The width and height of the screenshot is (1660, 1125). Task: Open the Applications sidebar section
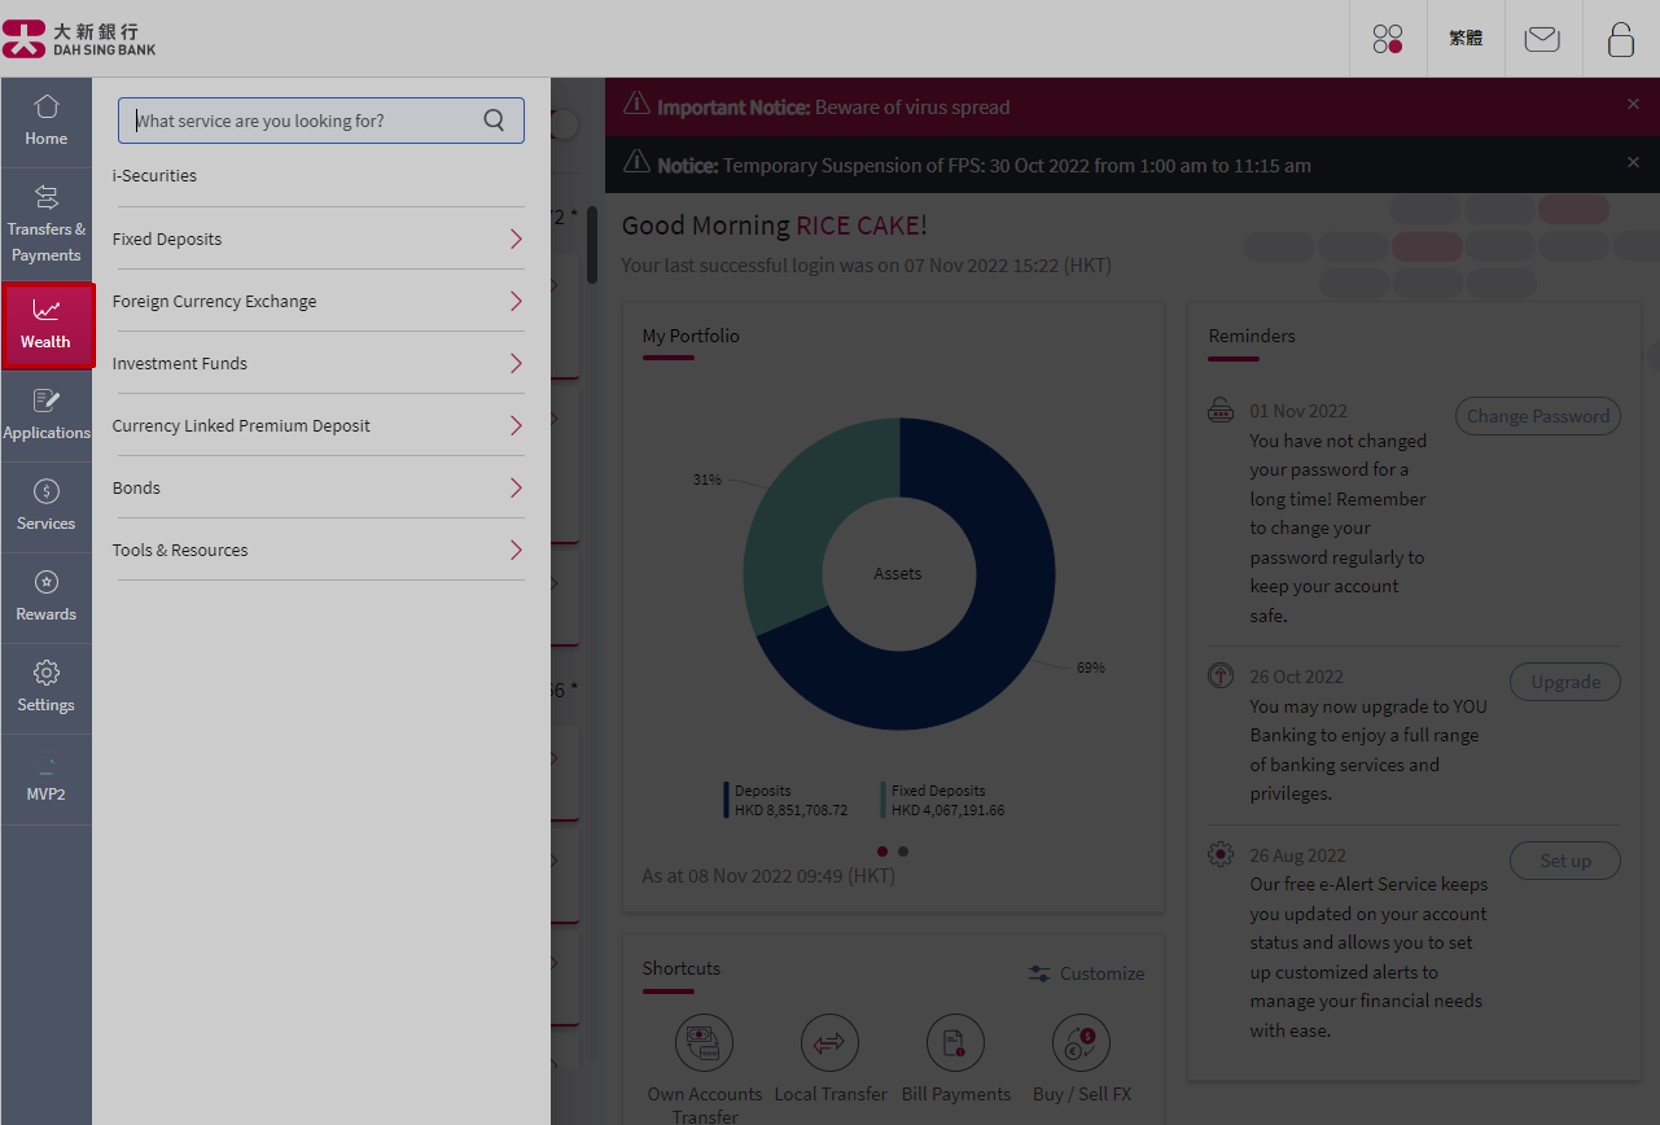tap(46, 414)
